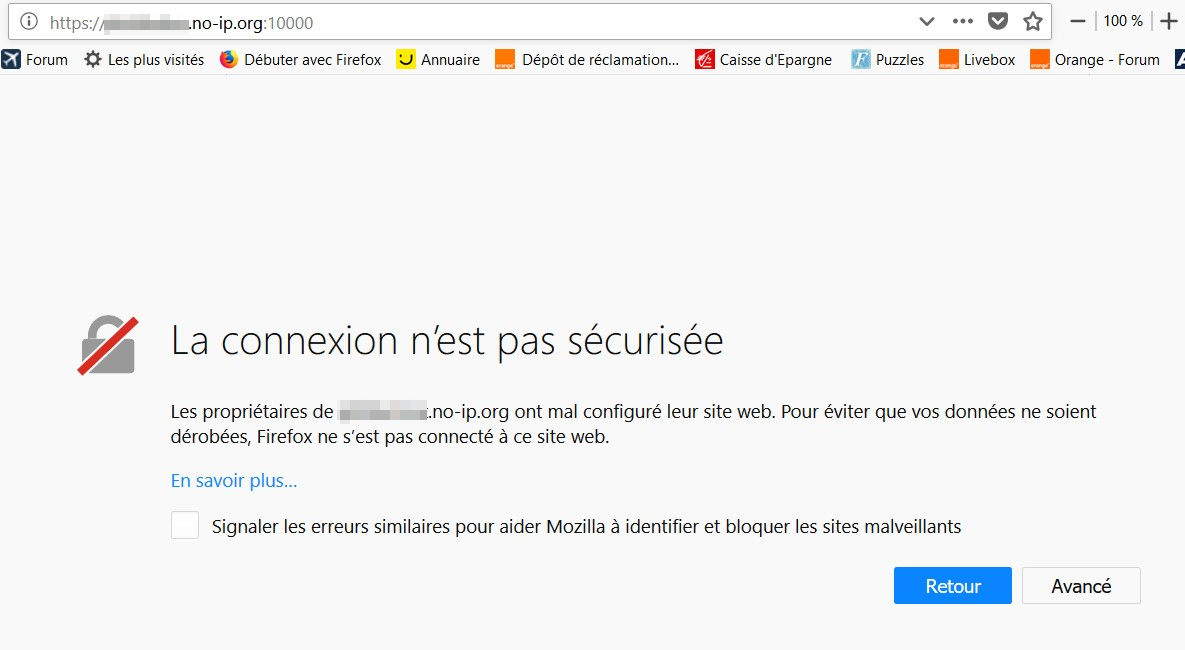Open the Caisse d'Epargne bookmark
1185x650 pixels.
tap(764, 60)
